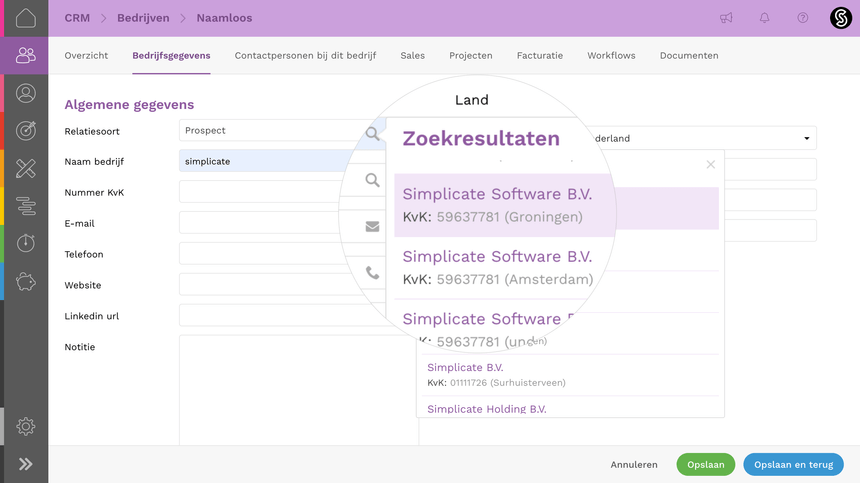Switch to the Facturatie tab
Image resolution: width=860 pixels, height=483 pixels.
point(540,55)
